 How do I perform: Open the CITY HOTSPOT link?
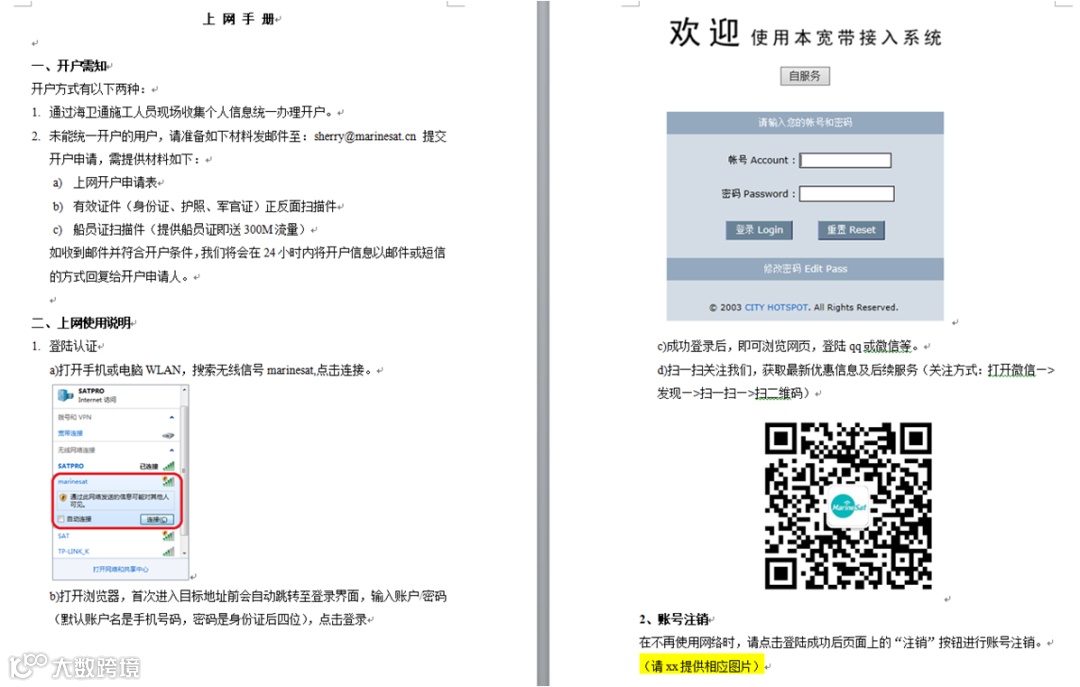775,306
